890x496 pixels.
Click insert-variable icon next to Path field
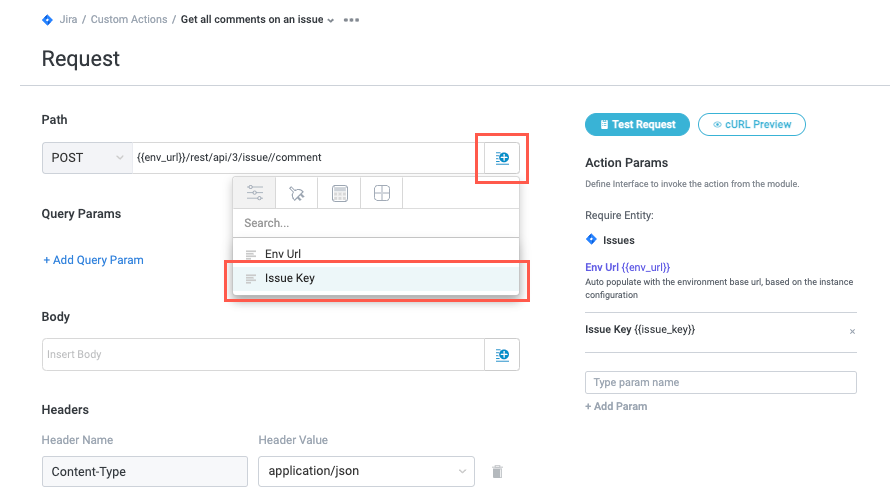(502, 158)
